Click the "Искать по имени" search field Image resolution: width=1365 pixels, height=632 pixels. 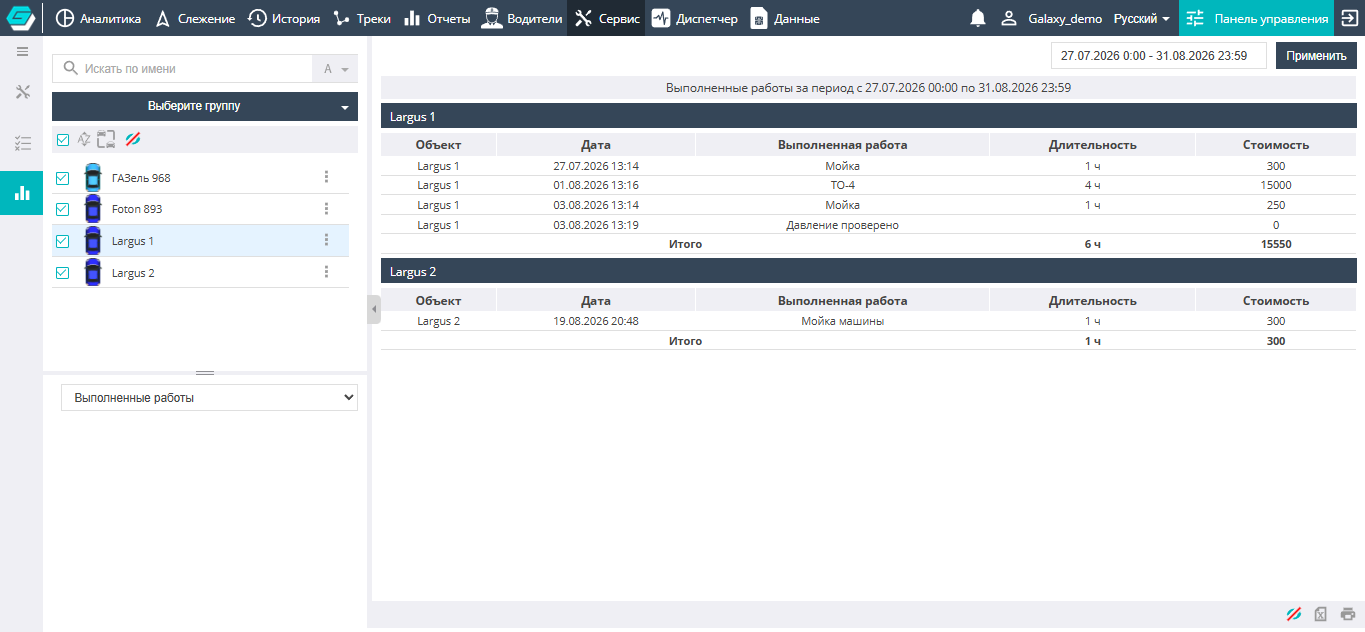[183, 69]
